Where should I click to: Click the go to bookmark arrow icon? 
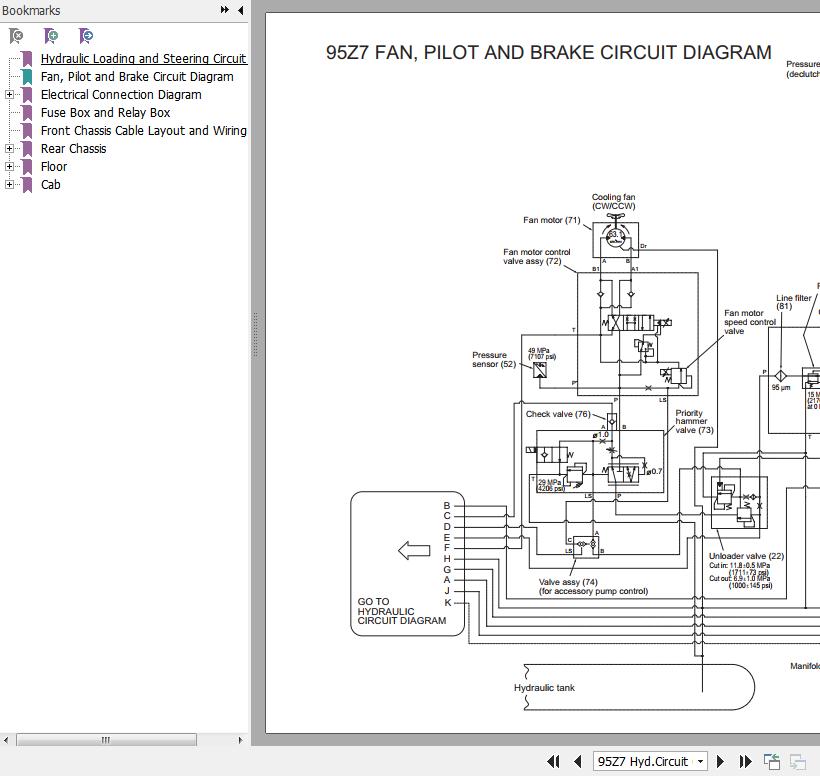[86, 36]
